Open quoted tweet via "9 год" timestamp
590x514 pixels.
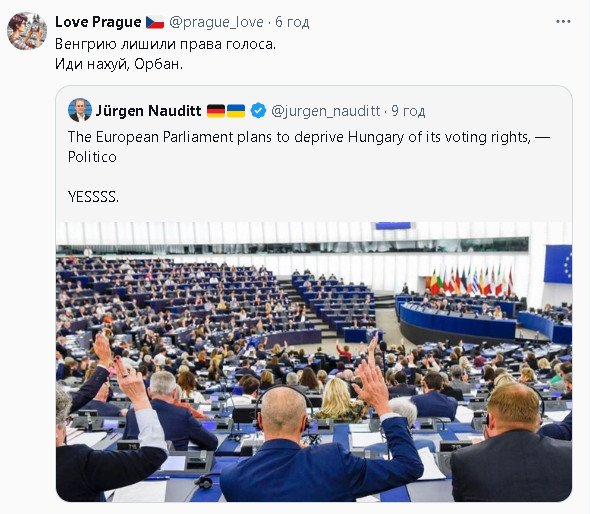pyautogui.click(x=408, y=111)
